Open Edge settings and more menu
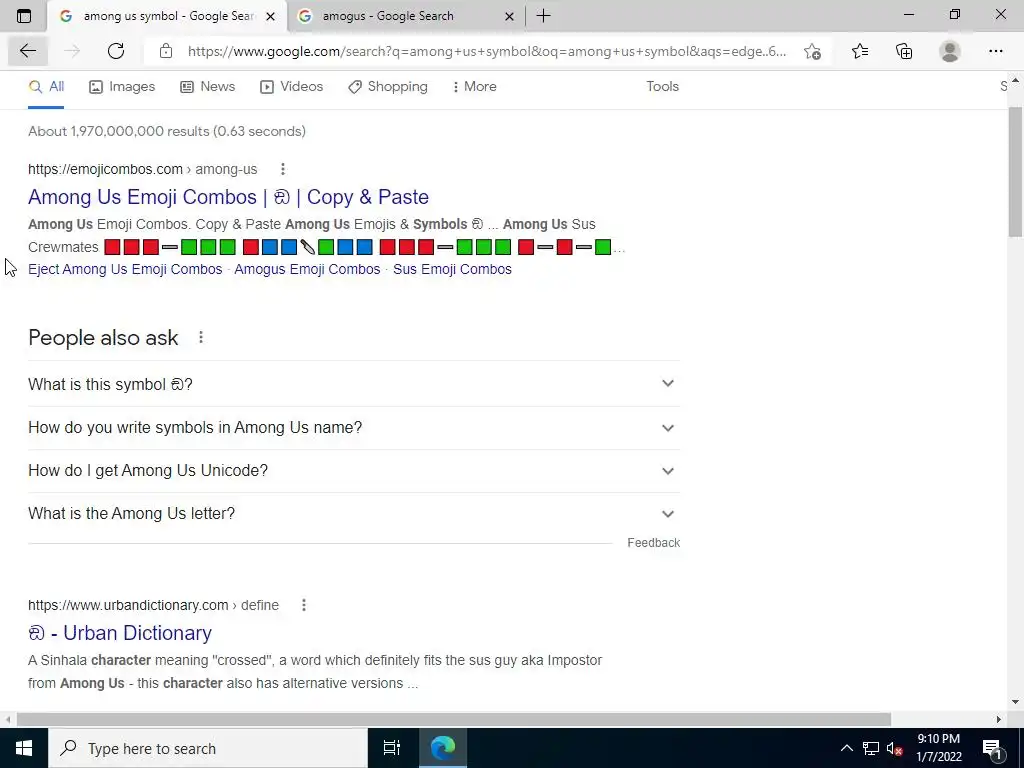This screenshot has height=768, width=1024. click(995, 51)
